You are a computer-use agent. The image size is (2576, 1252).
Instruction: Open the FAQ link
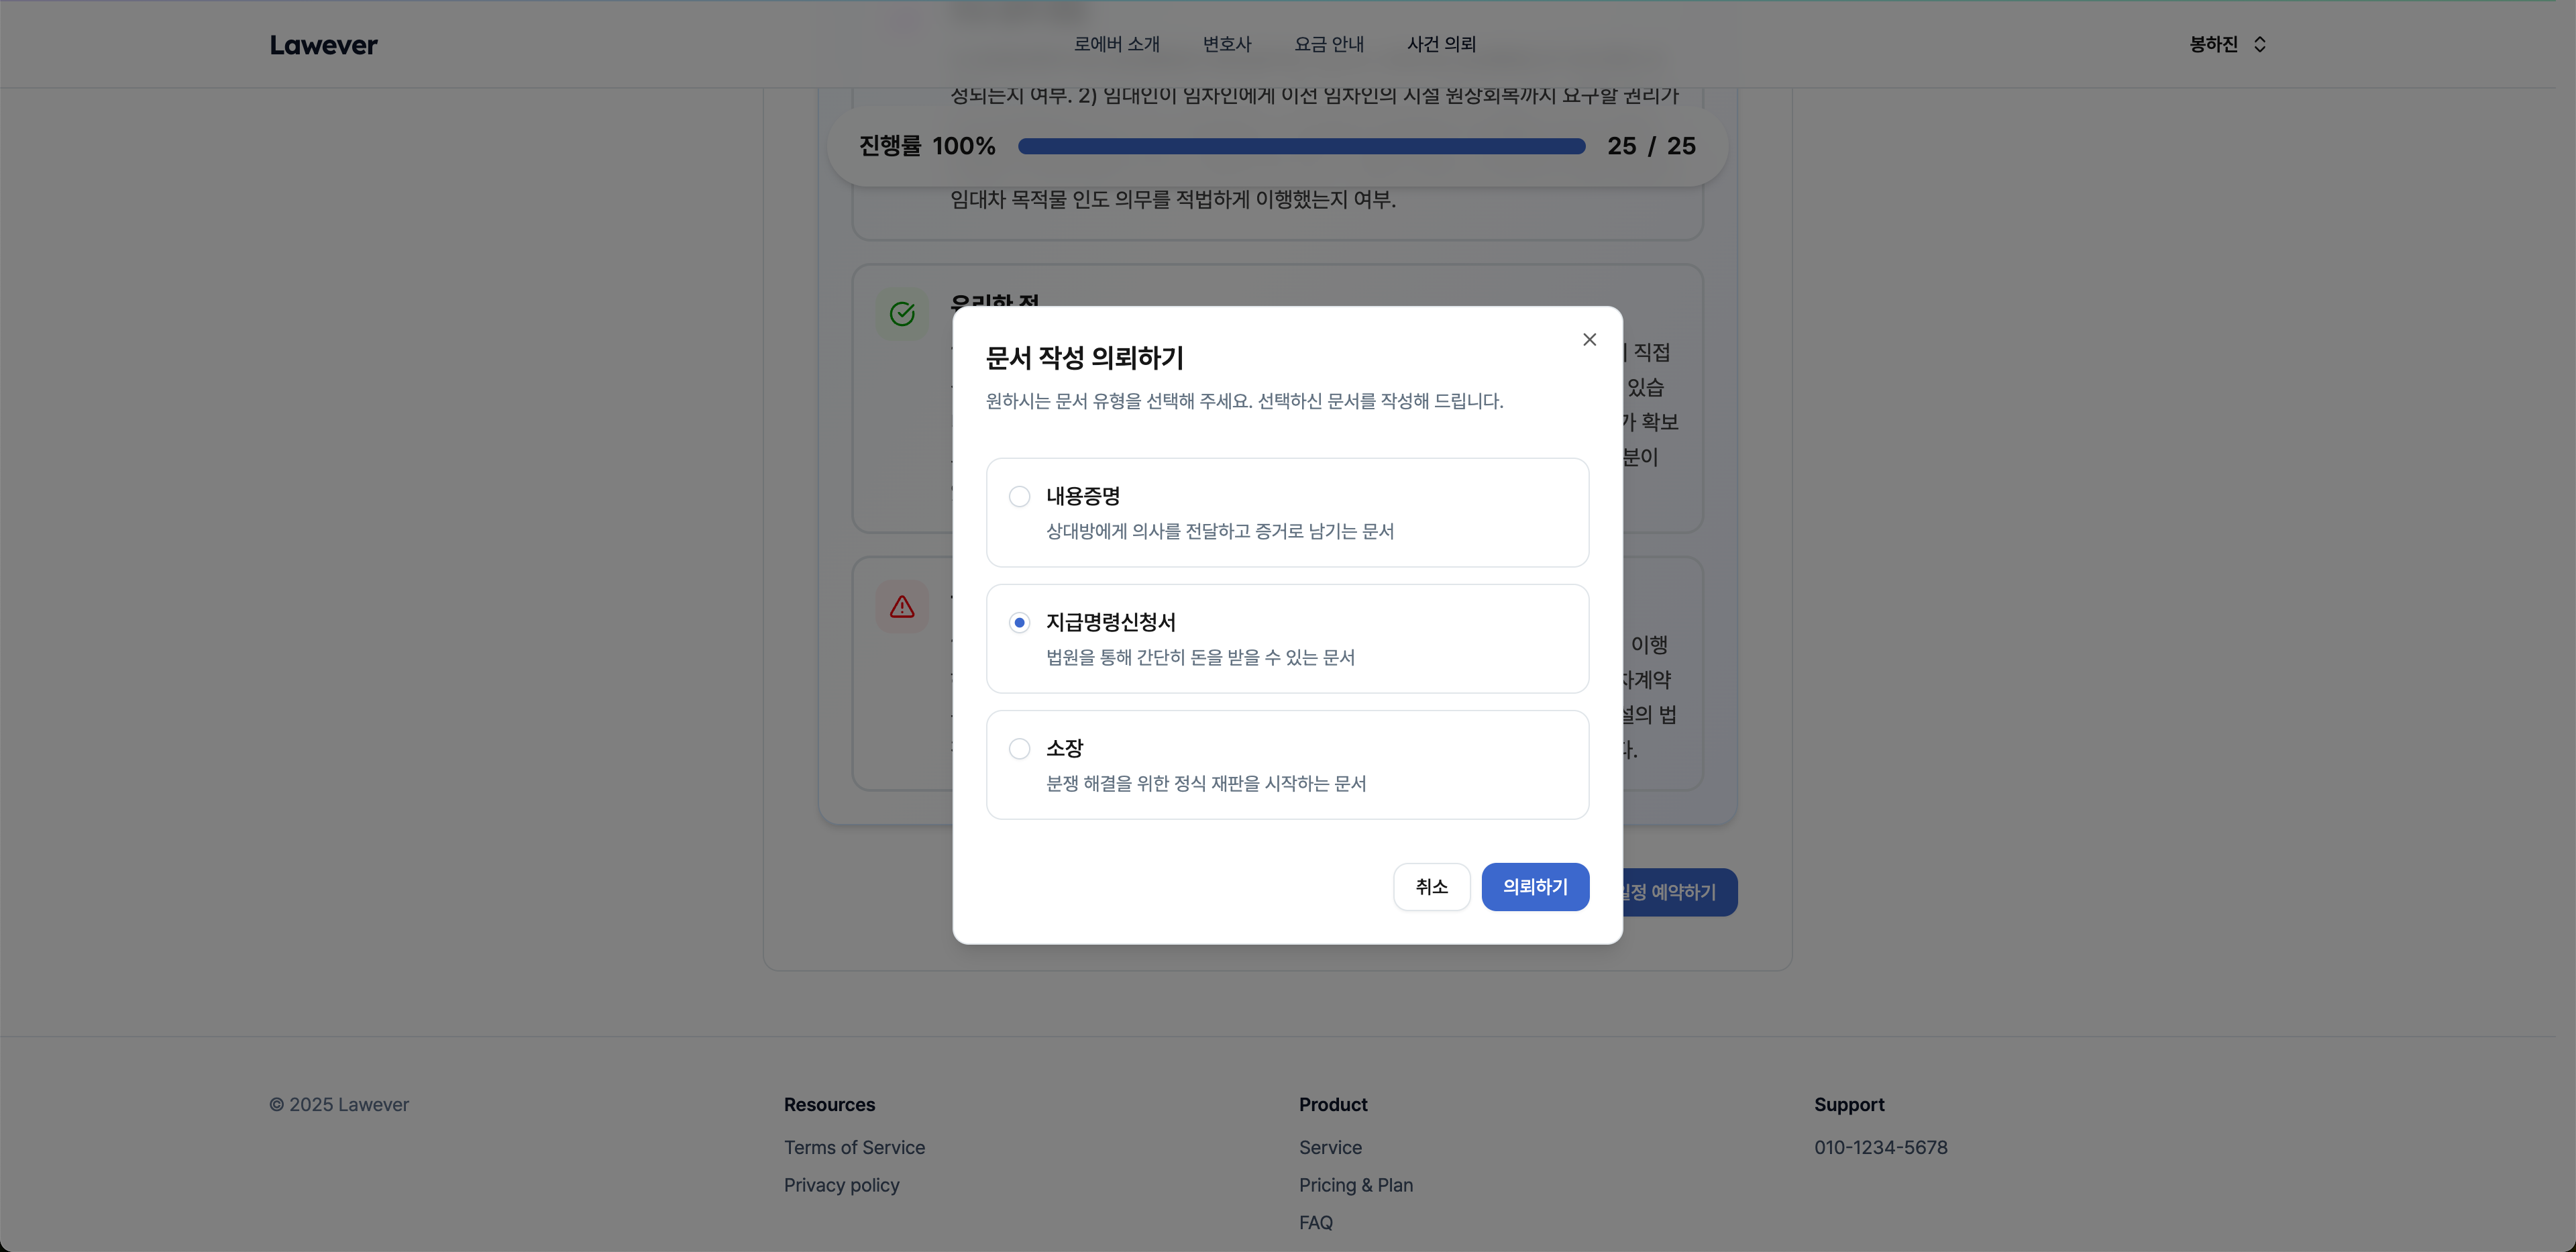pyautogui.click(x=1315, y=1222)
